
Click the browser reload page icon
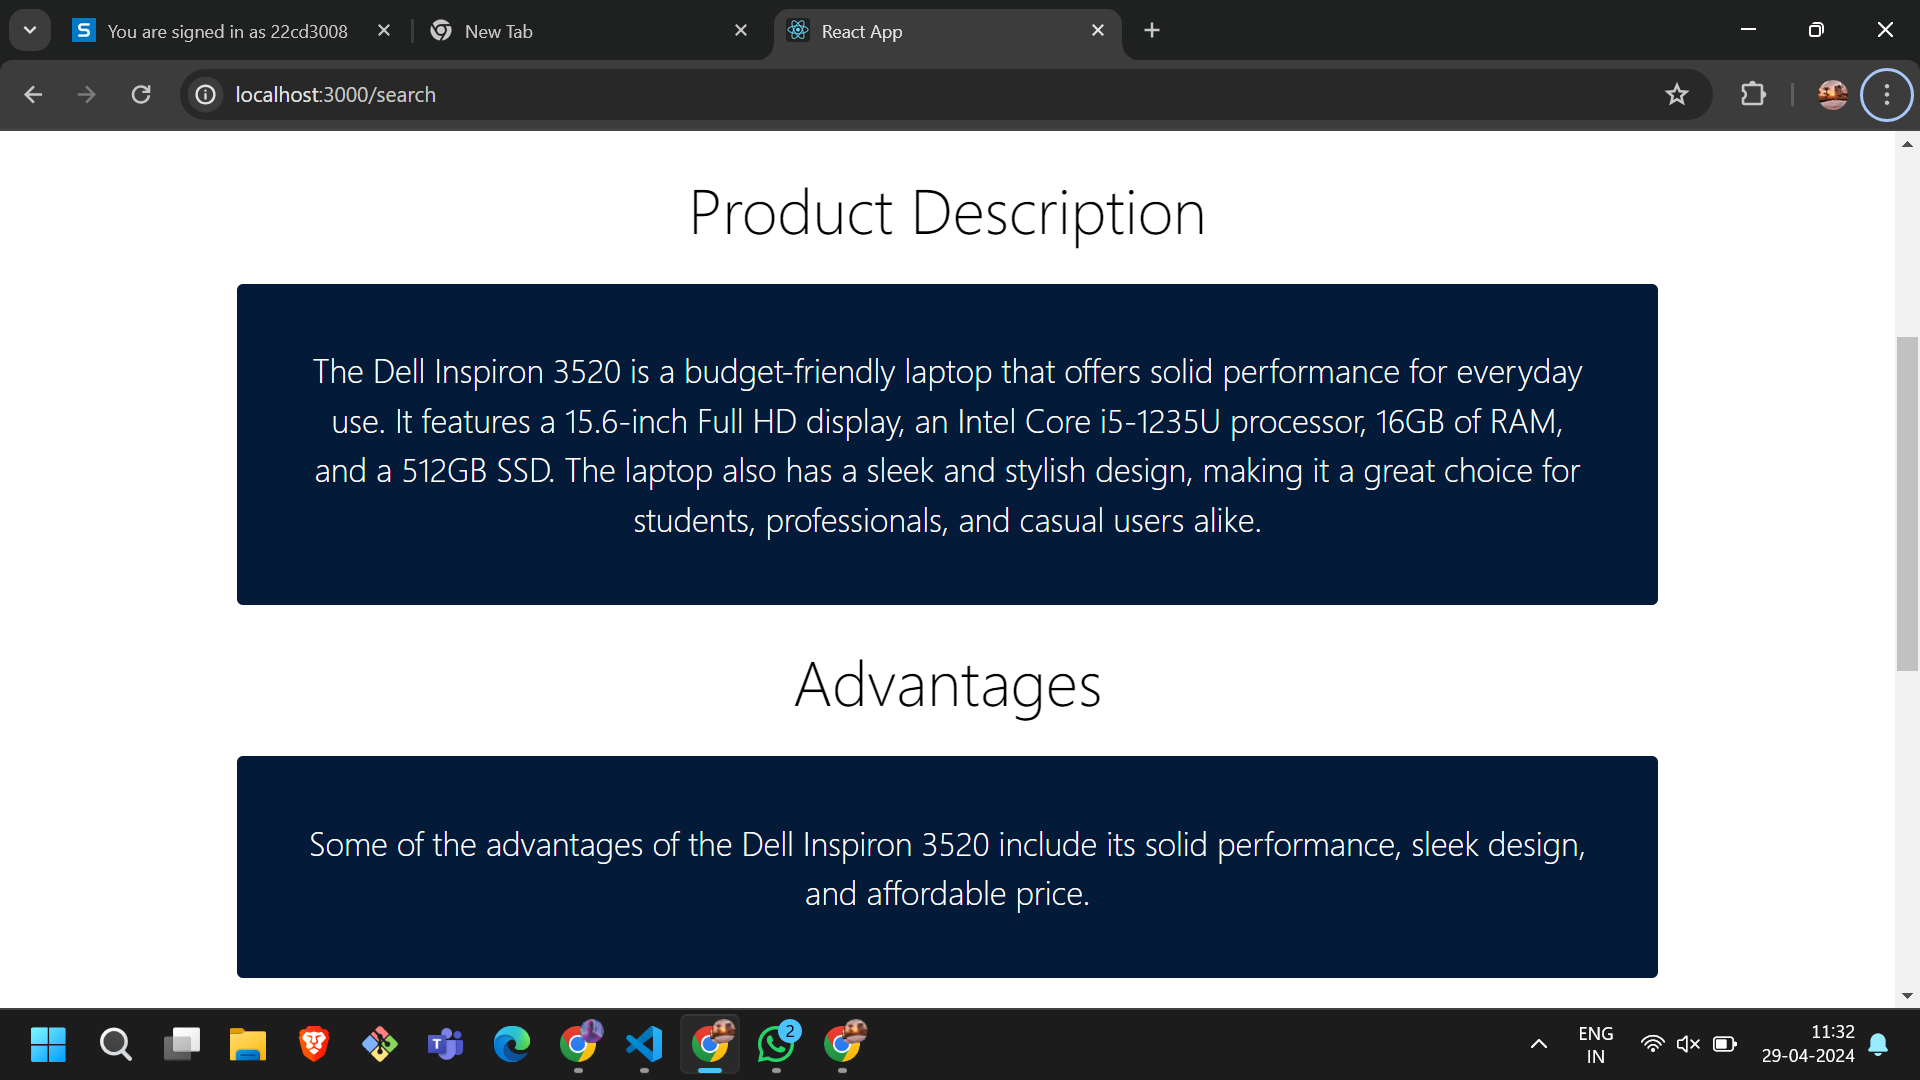click(x=141, y=94)
